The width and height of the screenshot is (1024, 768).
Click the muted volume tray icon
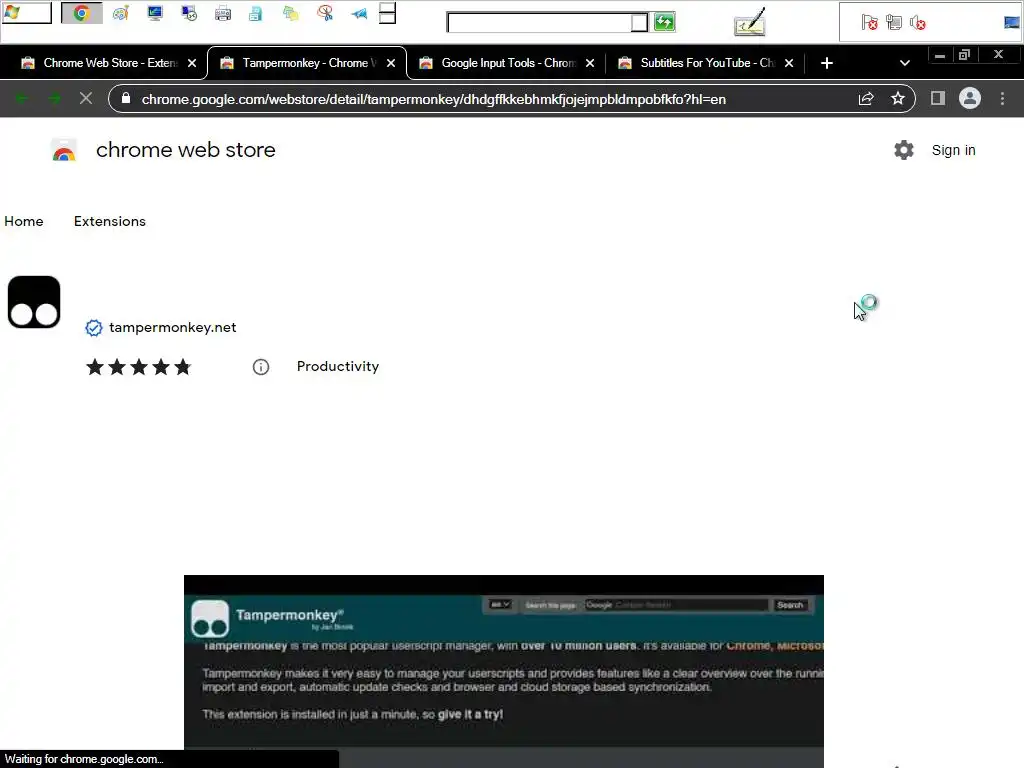coord(918,23)
